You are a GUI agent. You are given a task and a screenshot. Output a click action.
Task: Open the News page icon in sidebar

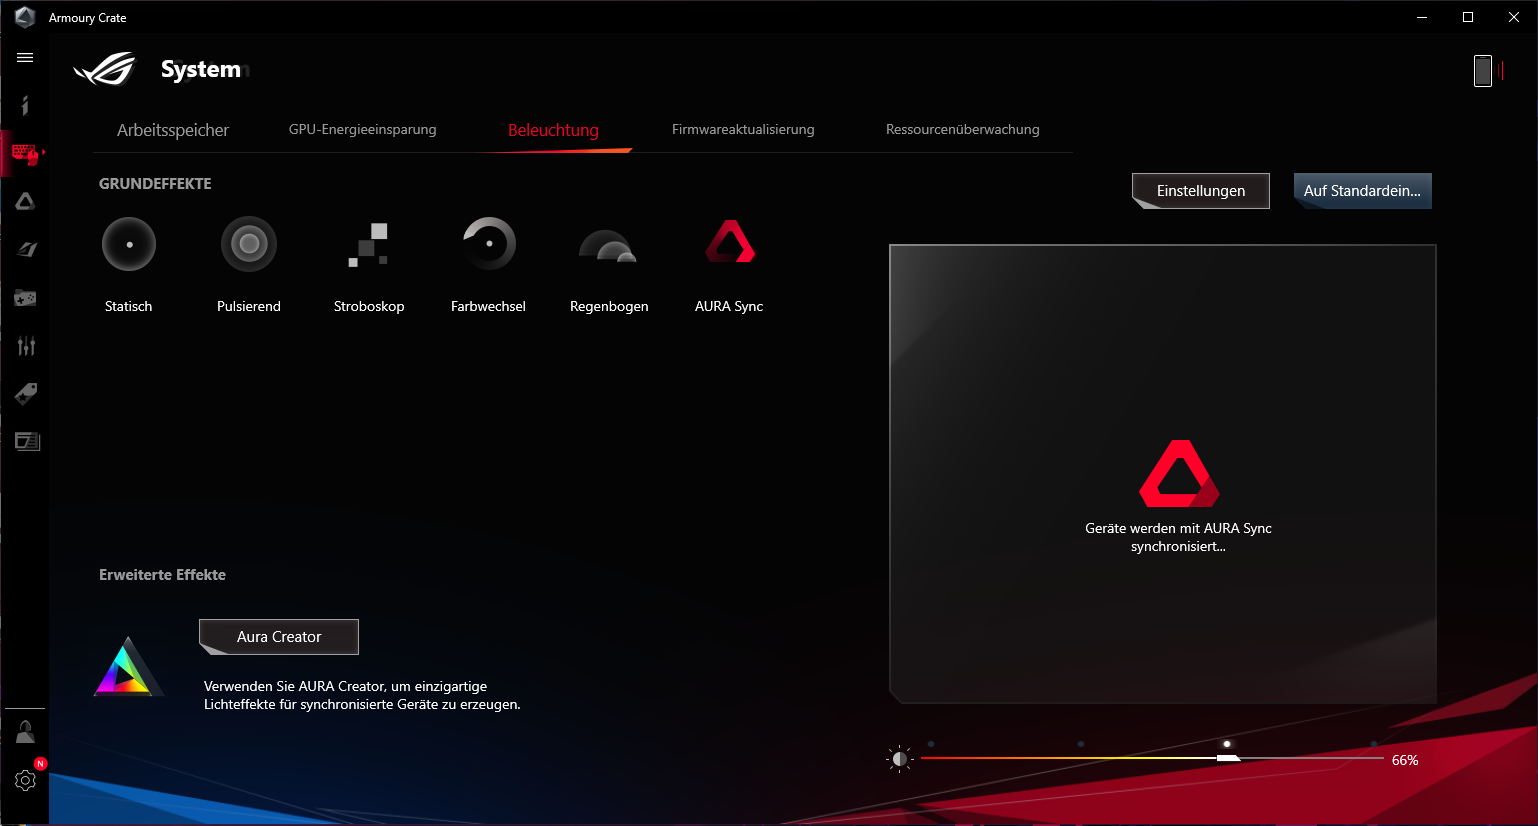27,441
